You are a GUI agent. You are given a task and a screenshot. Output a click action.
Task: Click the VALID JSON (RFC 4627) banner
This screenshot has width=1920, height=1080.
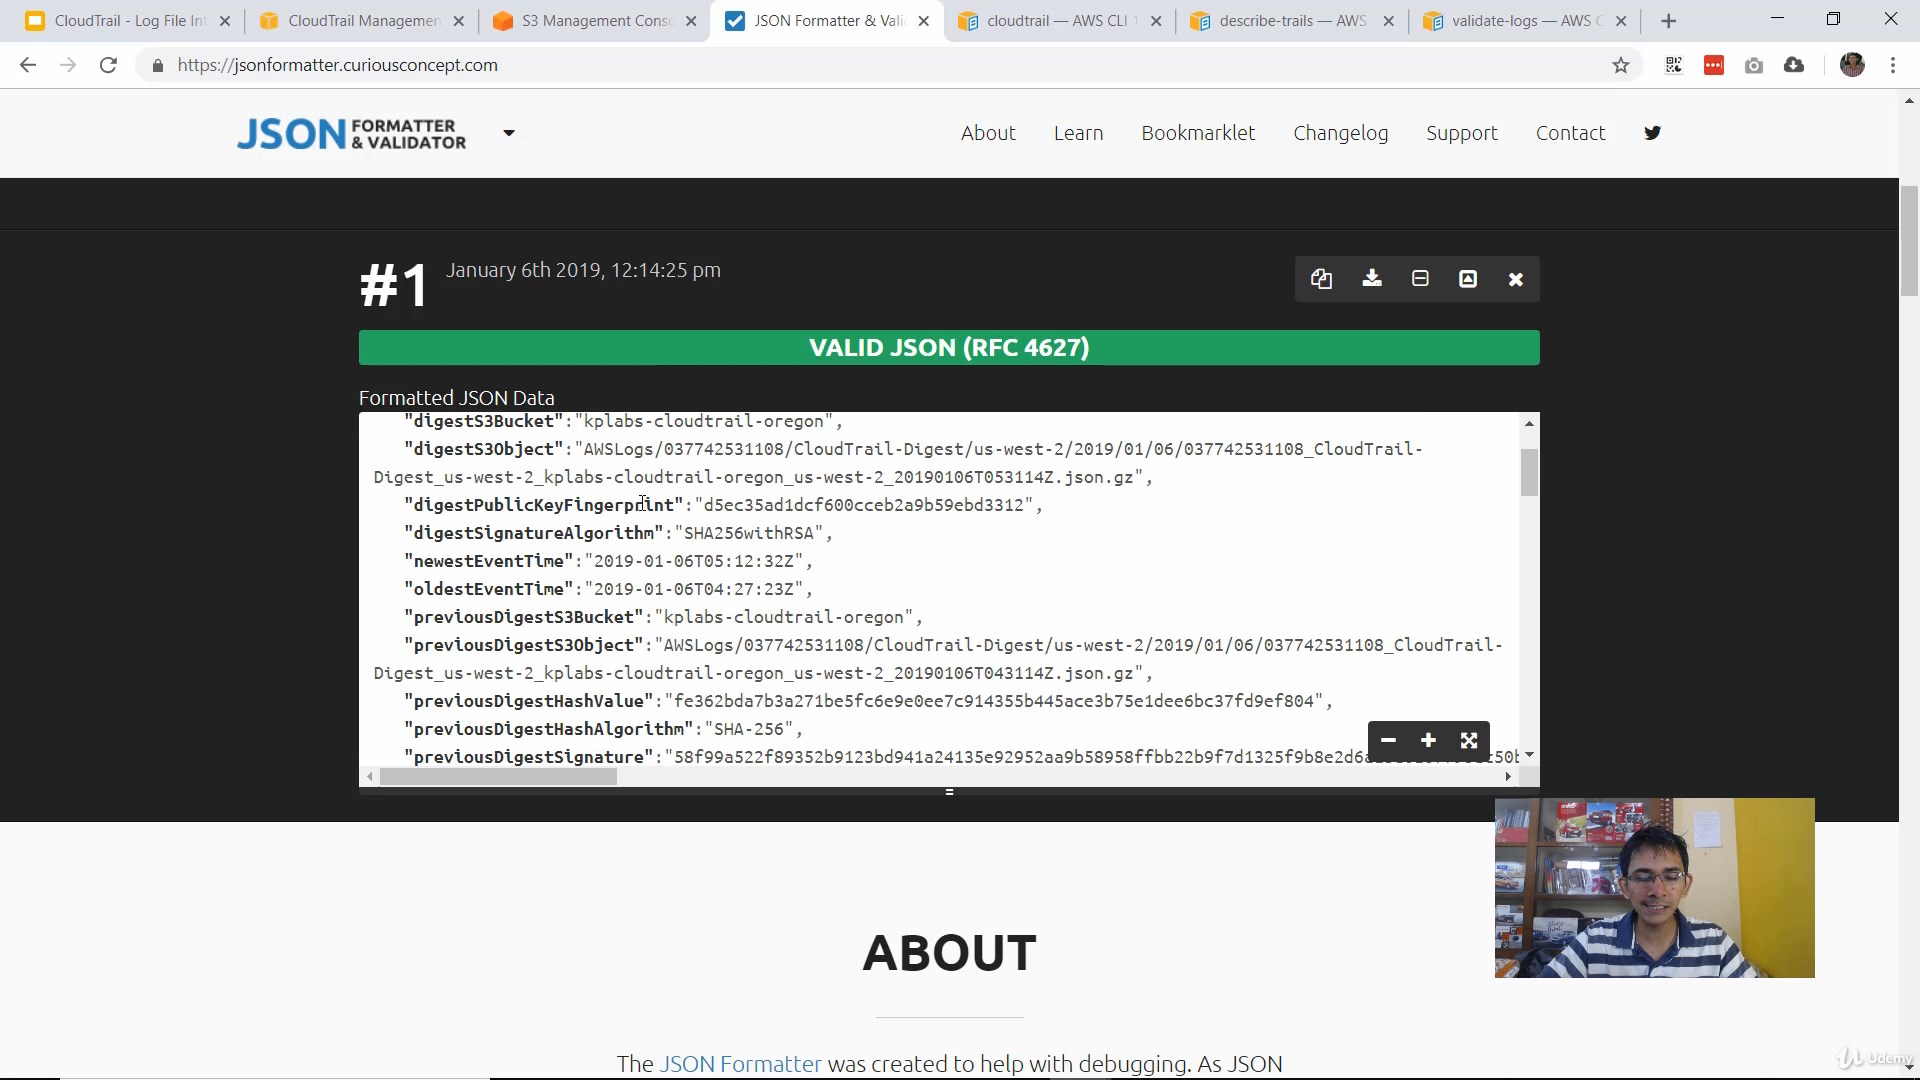949,348
